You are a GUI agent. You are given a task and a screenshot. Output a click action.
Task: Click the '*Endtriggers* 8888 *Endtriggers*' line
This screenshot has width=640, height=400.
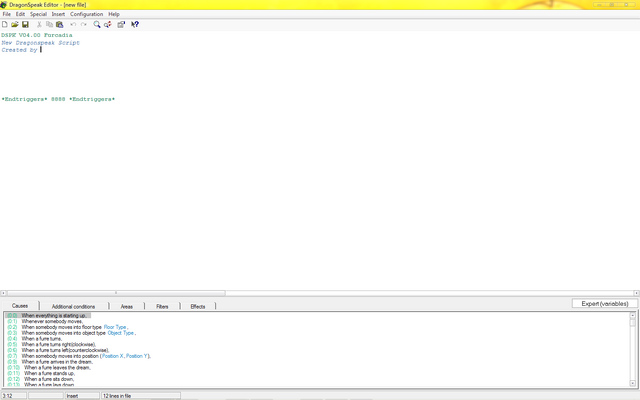(58, 99)
